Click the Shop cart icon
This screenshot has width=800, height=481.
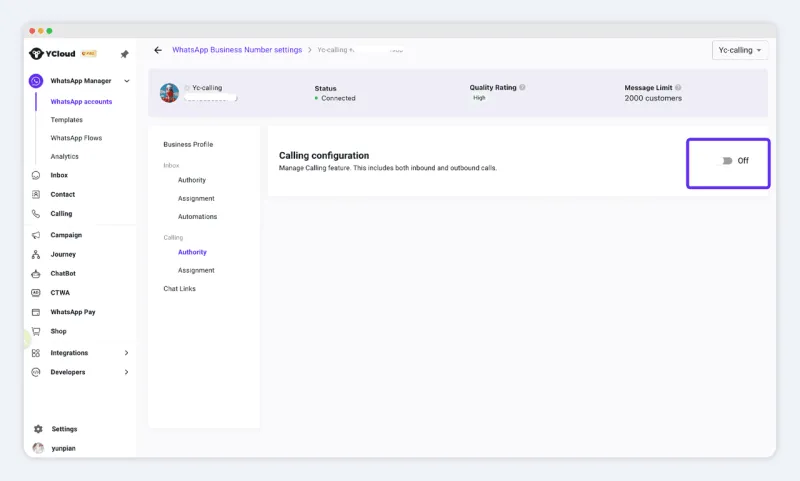[x=36, y=331]
